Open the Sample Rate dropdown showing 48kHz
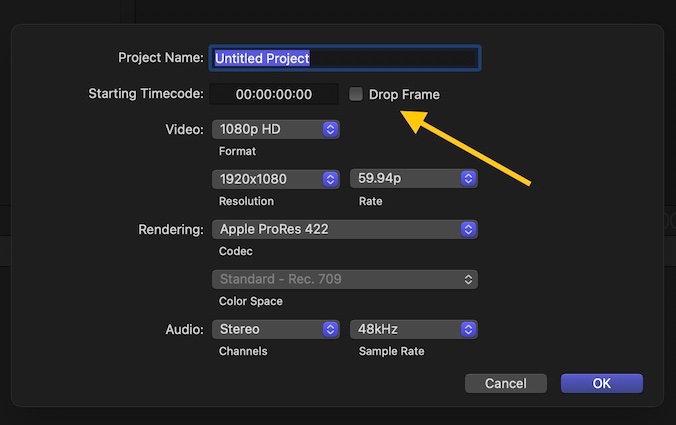 (414, 329)
